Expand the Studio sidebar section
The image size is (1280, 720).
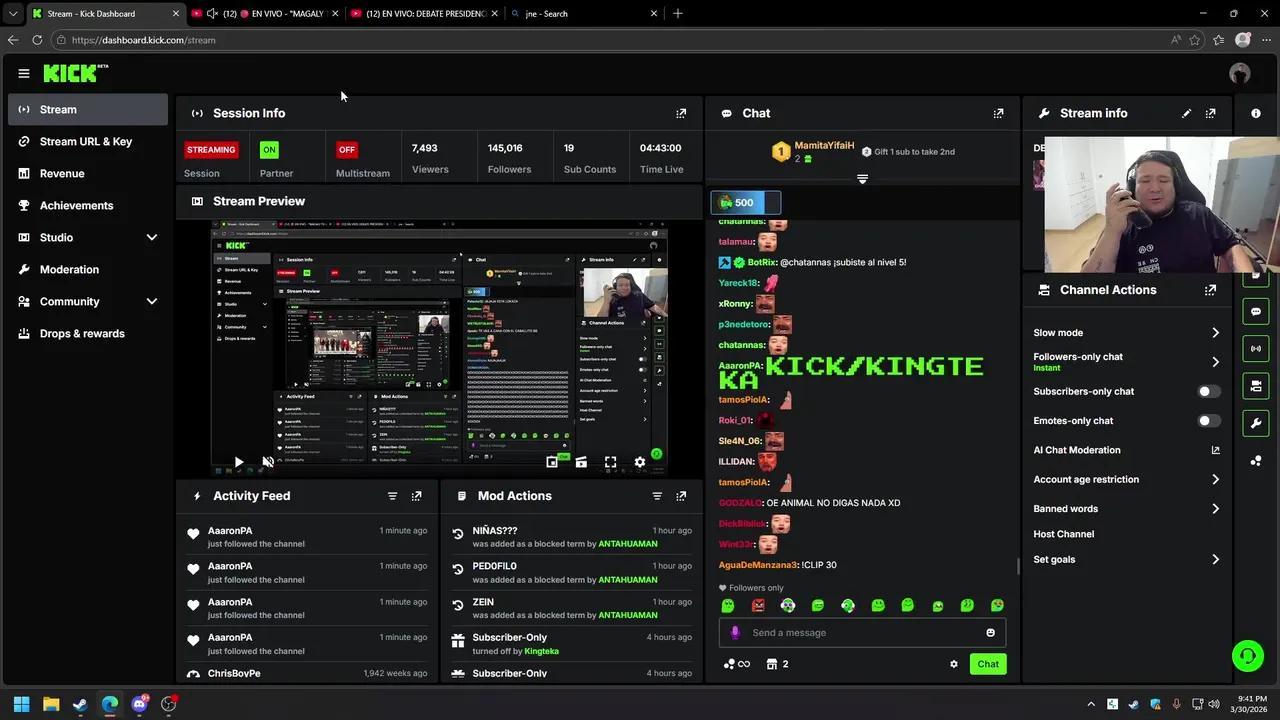click(152, 237)
